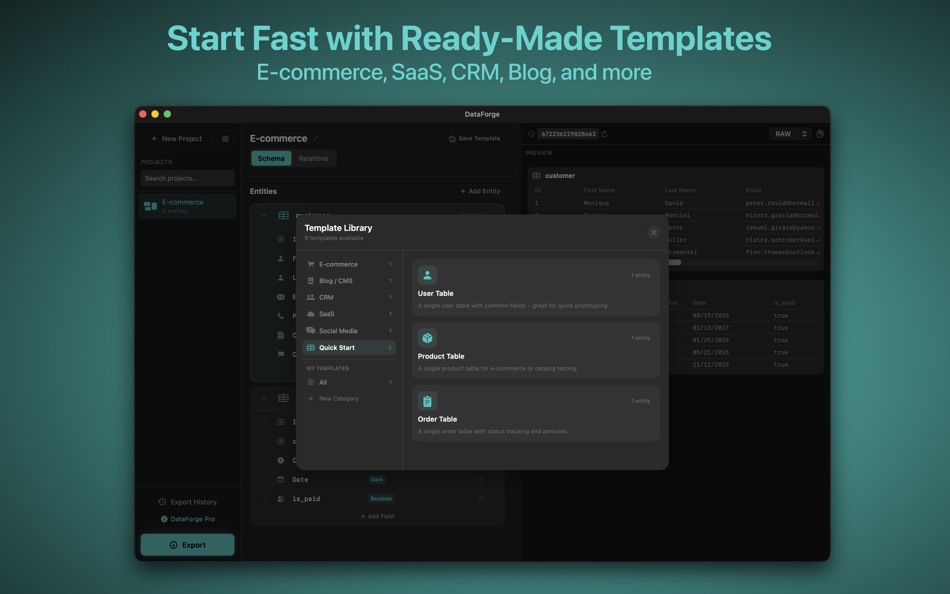
Task: Click the copy icon right of RAW selector
Action: click(x=819, y=133)
